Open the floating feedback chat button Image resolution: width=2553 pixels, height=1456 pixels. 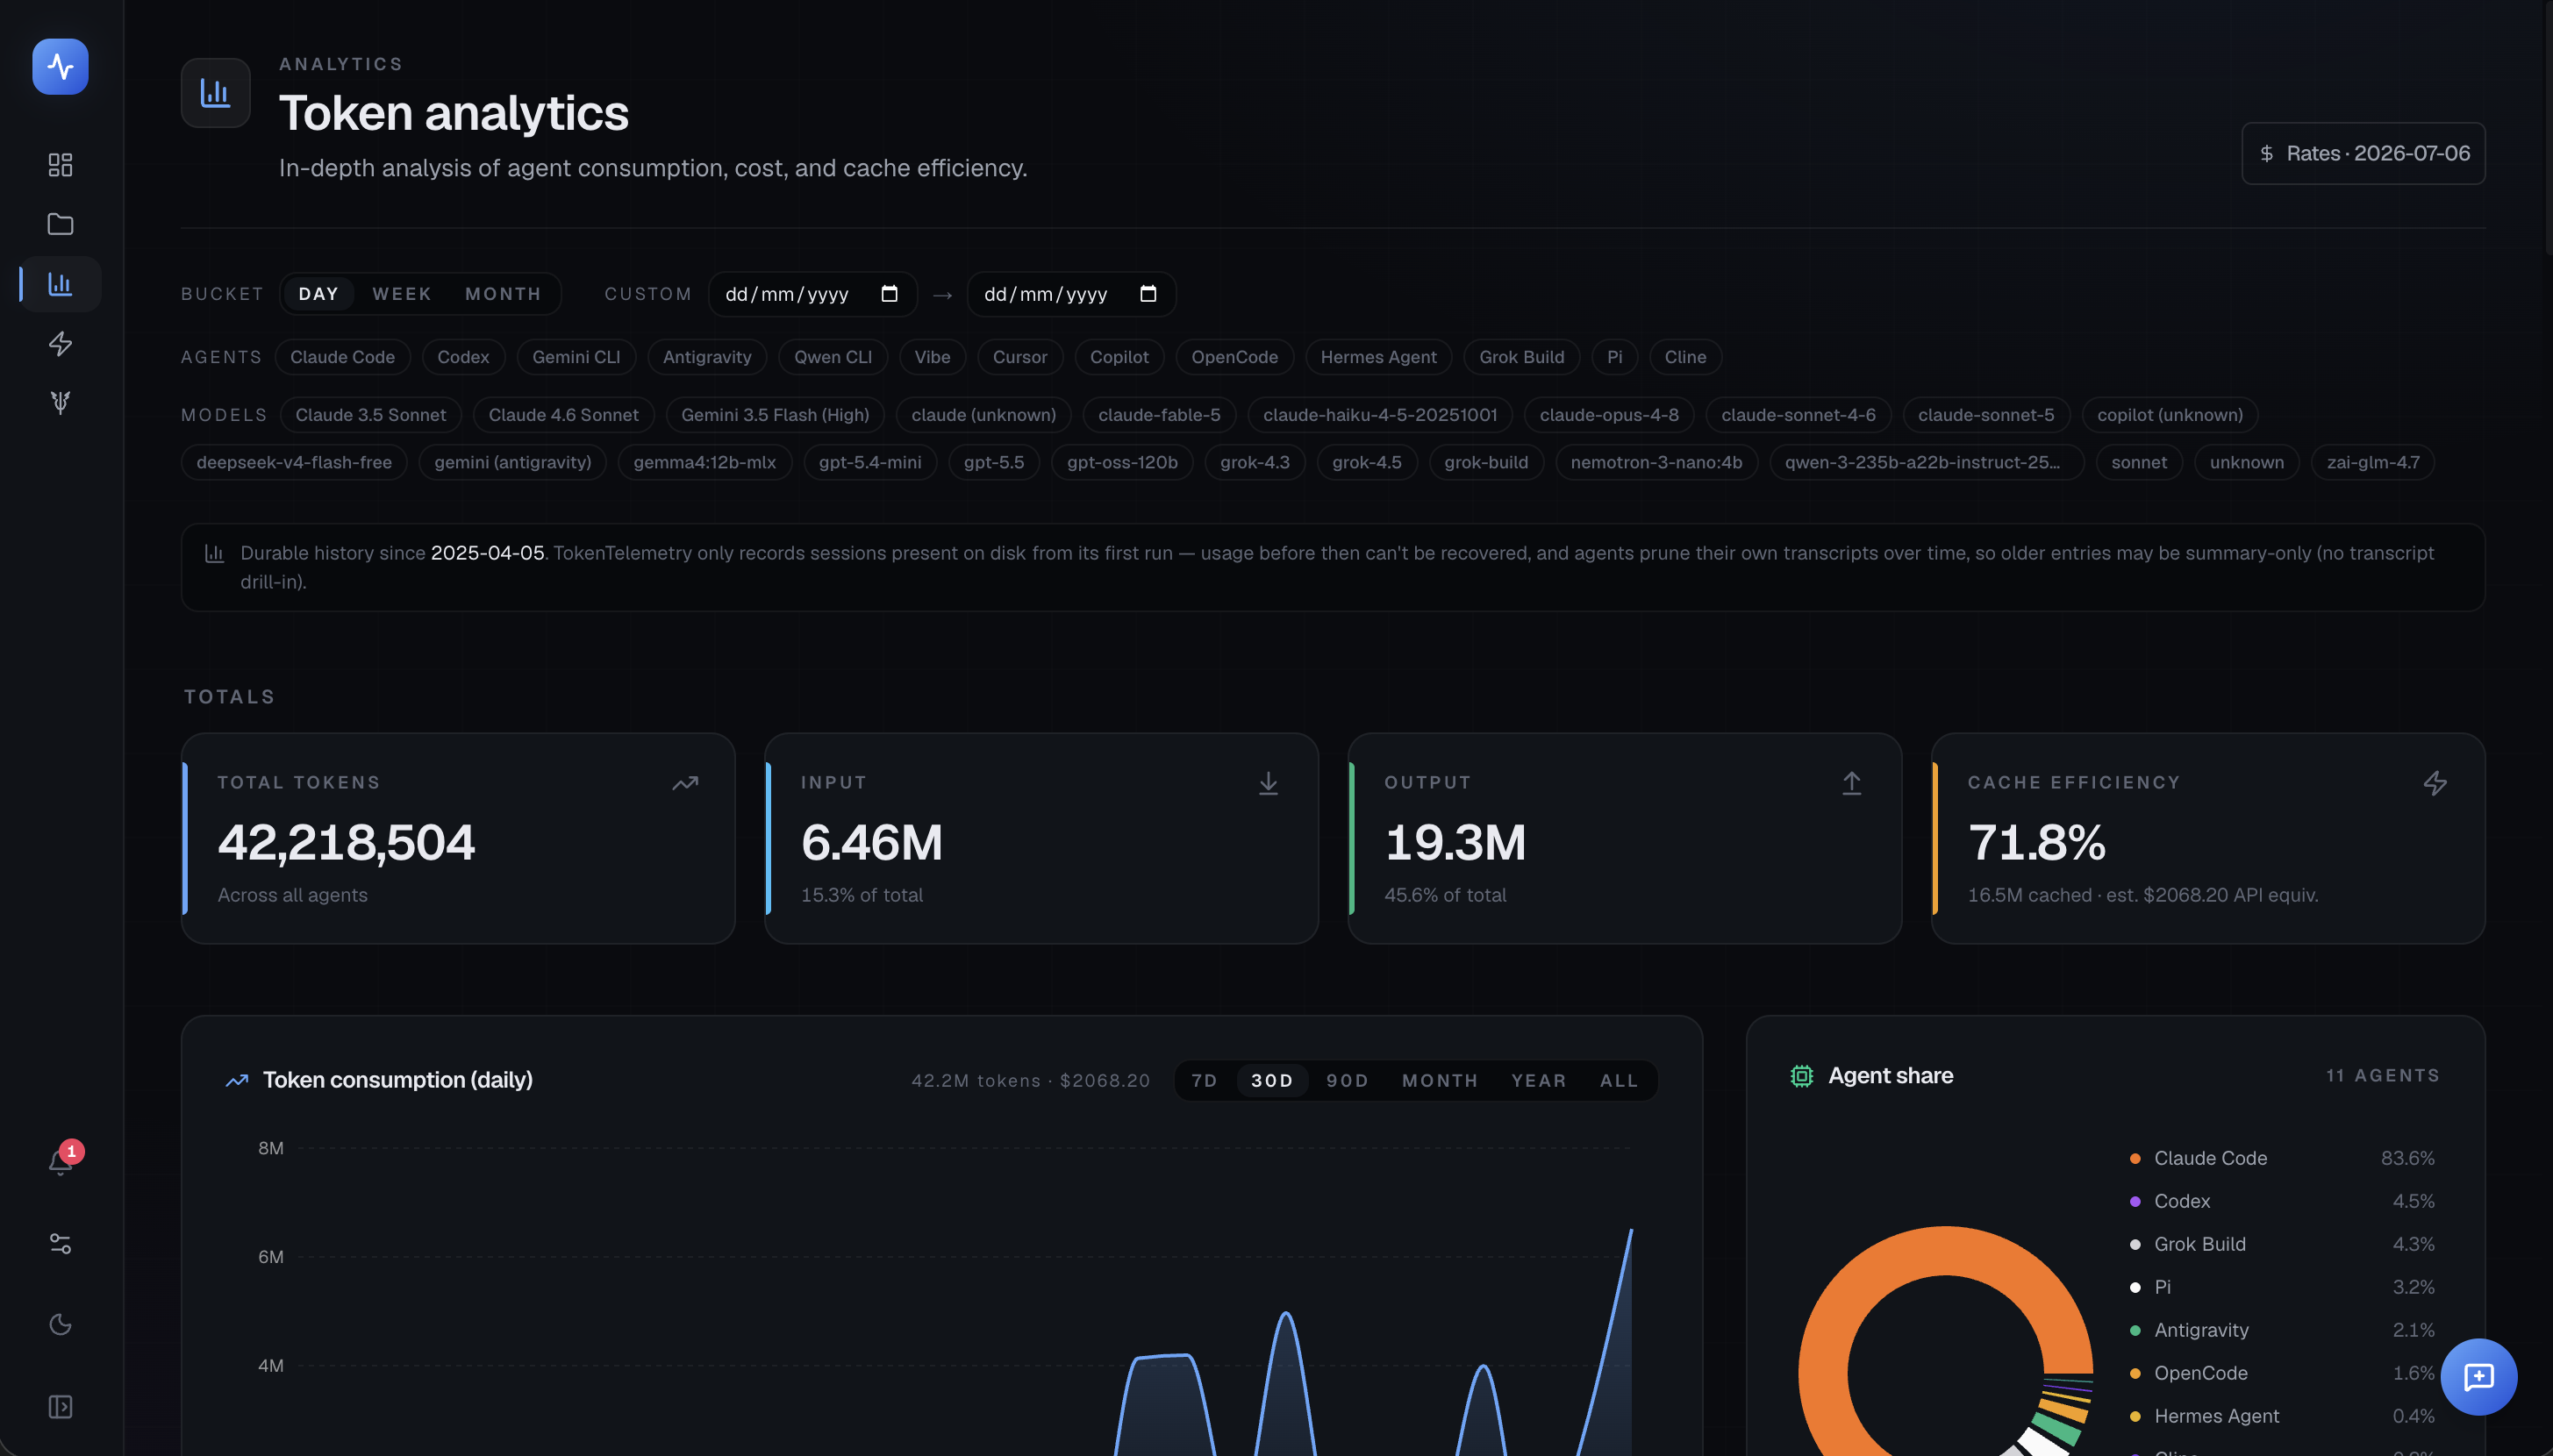point(2478,1377)
